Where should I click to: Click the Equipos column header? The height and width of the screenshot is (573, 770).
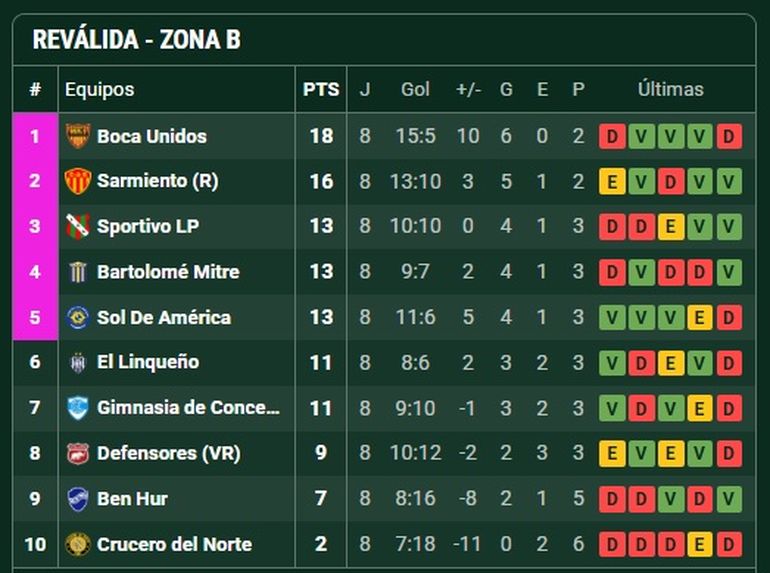tap(99, 89)
